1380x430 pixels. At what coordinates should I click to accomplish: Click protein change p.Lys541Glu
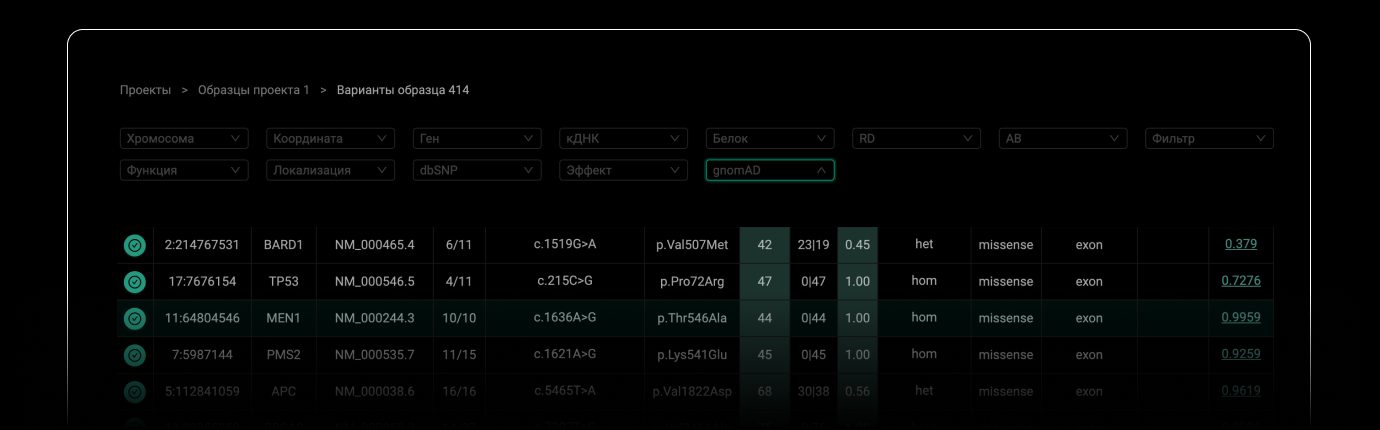pyautogui.click(x=692, y=355)
